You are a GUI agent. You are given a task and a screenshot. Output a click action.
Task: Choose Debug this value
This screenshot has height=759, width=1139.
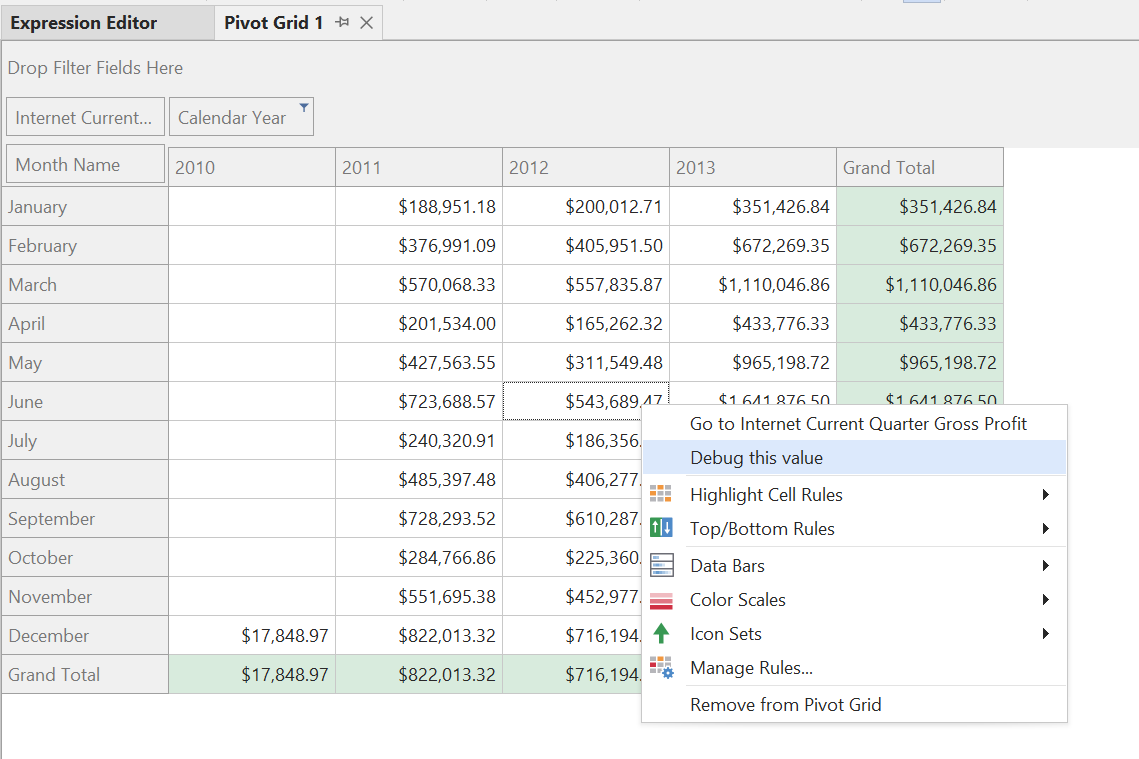[756, 458]
